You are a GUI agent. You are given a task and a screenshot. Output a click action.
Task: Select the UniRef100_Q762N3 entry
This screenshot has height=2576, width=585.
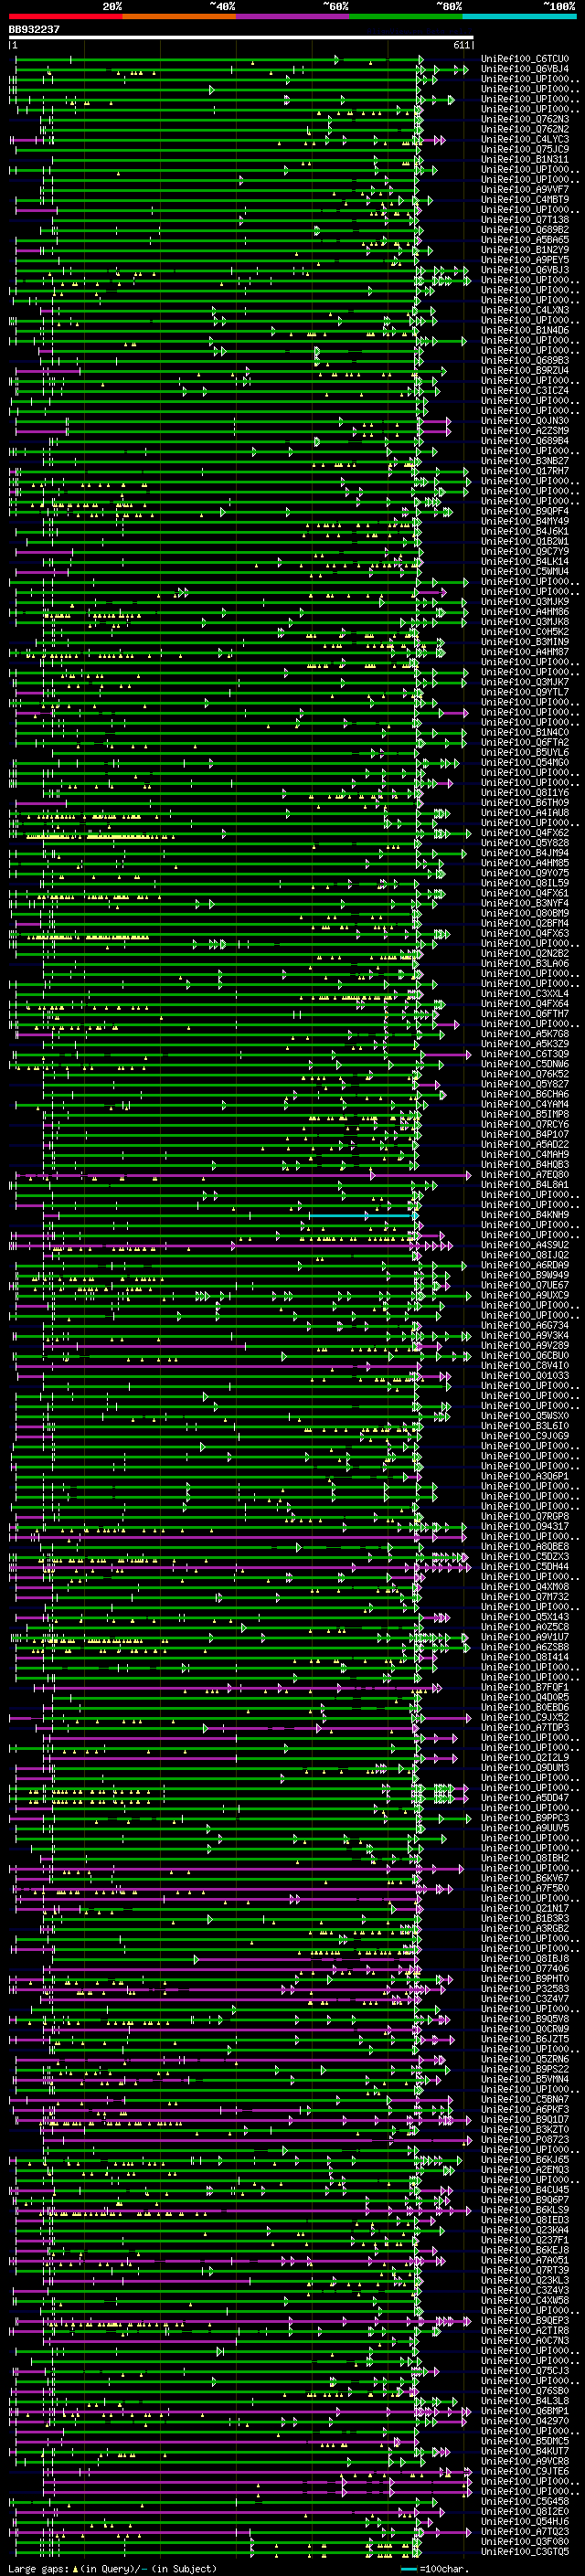click(525, 119)
